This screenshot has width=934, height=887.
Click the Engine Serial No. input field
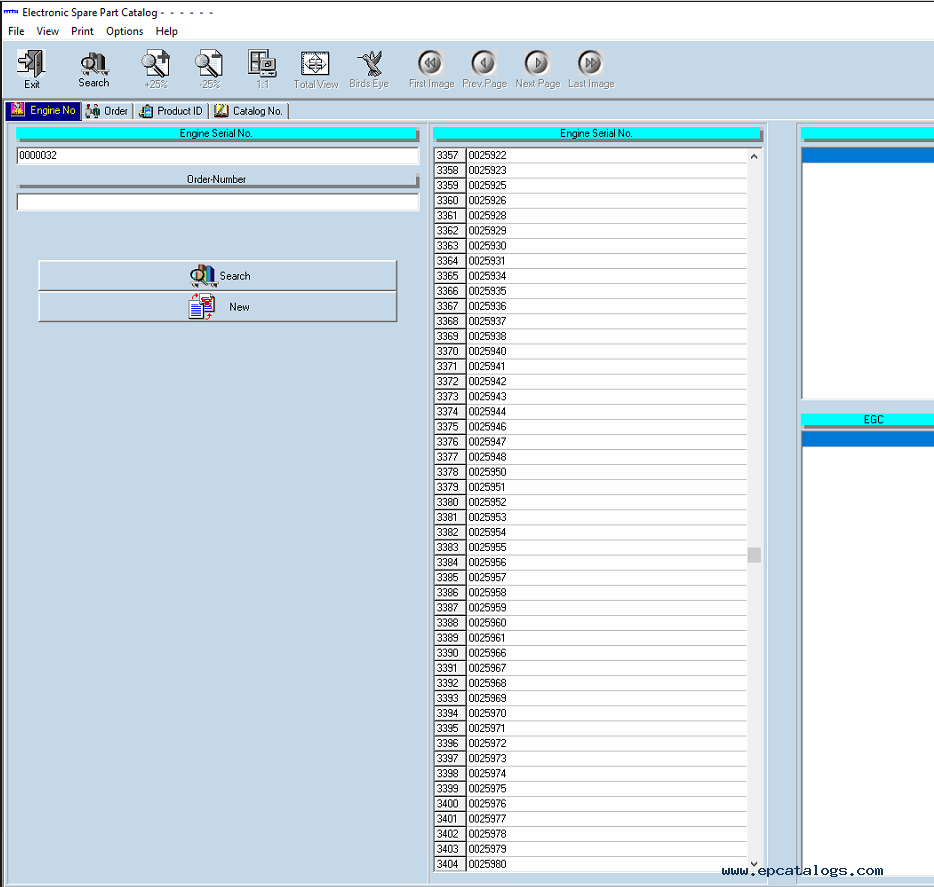click(x=217, y=156)
